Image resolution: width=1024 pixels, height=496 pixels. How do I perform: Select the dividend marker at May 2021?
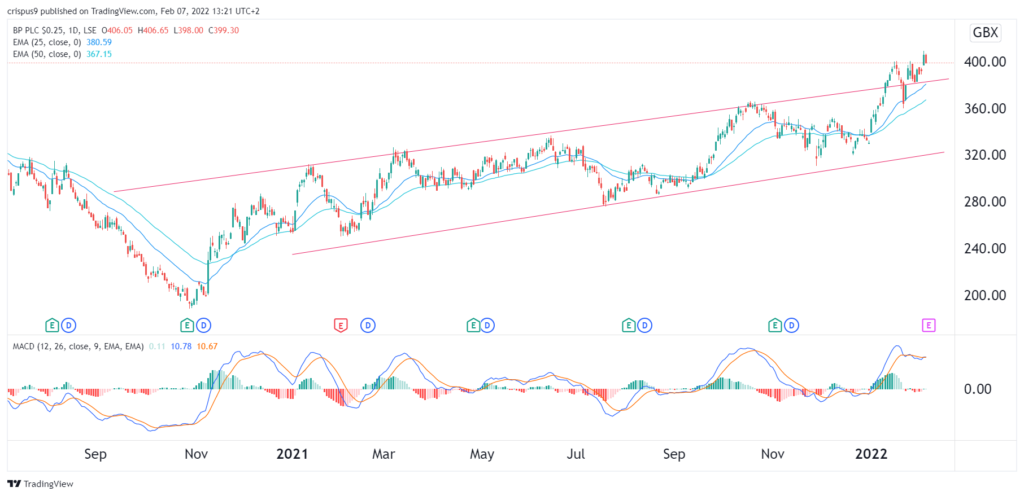click(x=488, y=324)
